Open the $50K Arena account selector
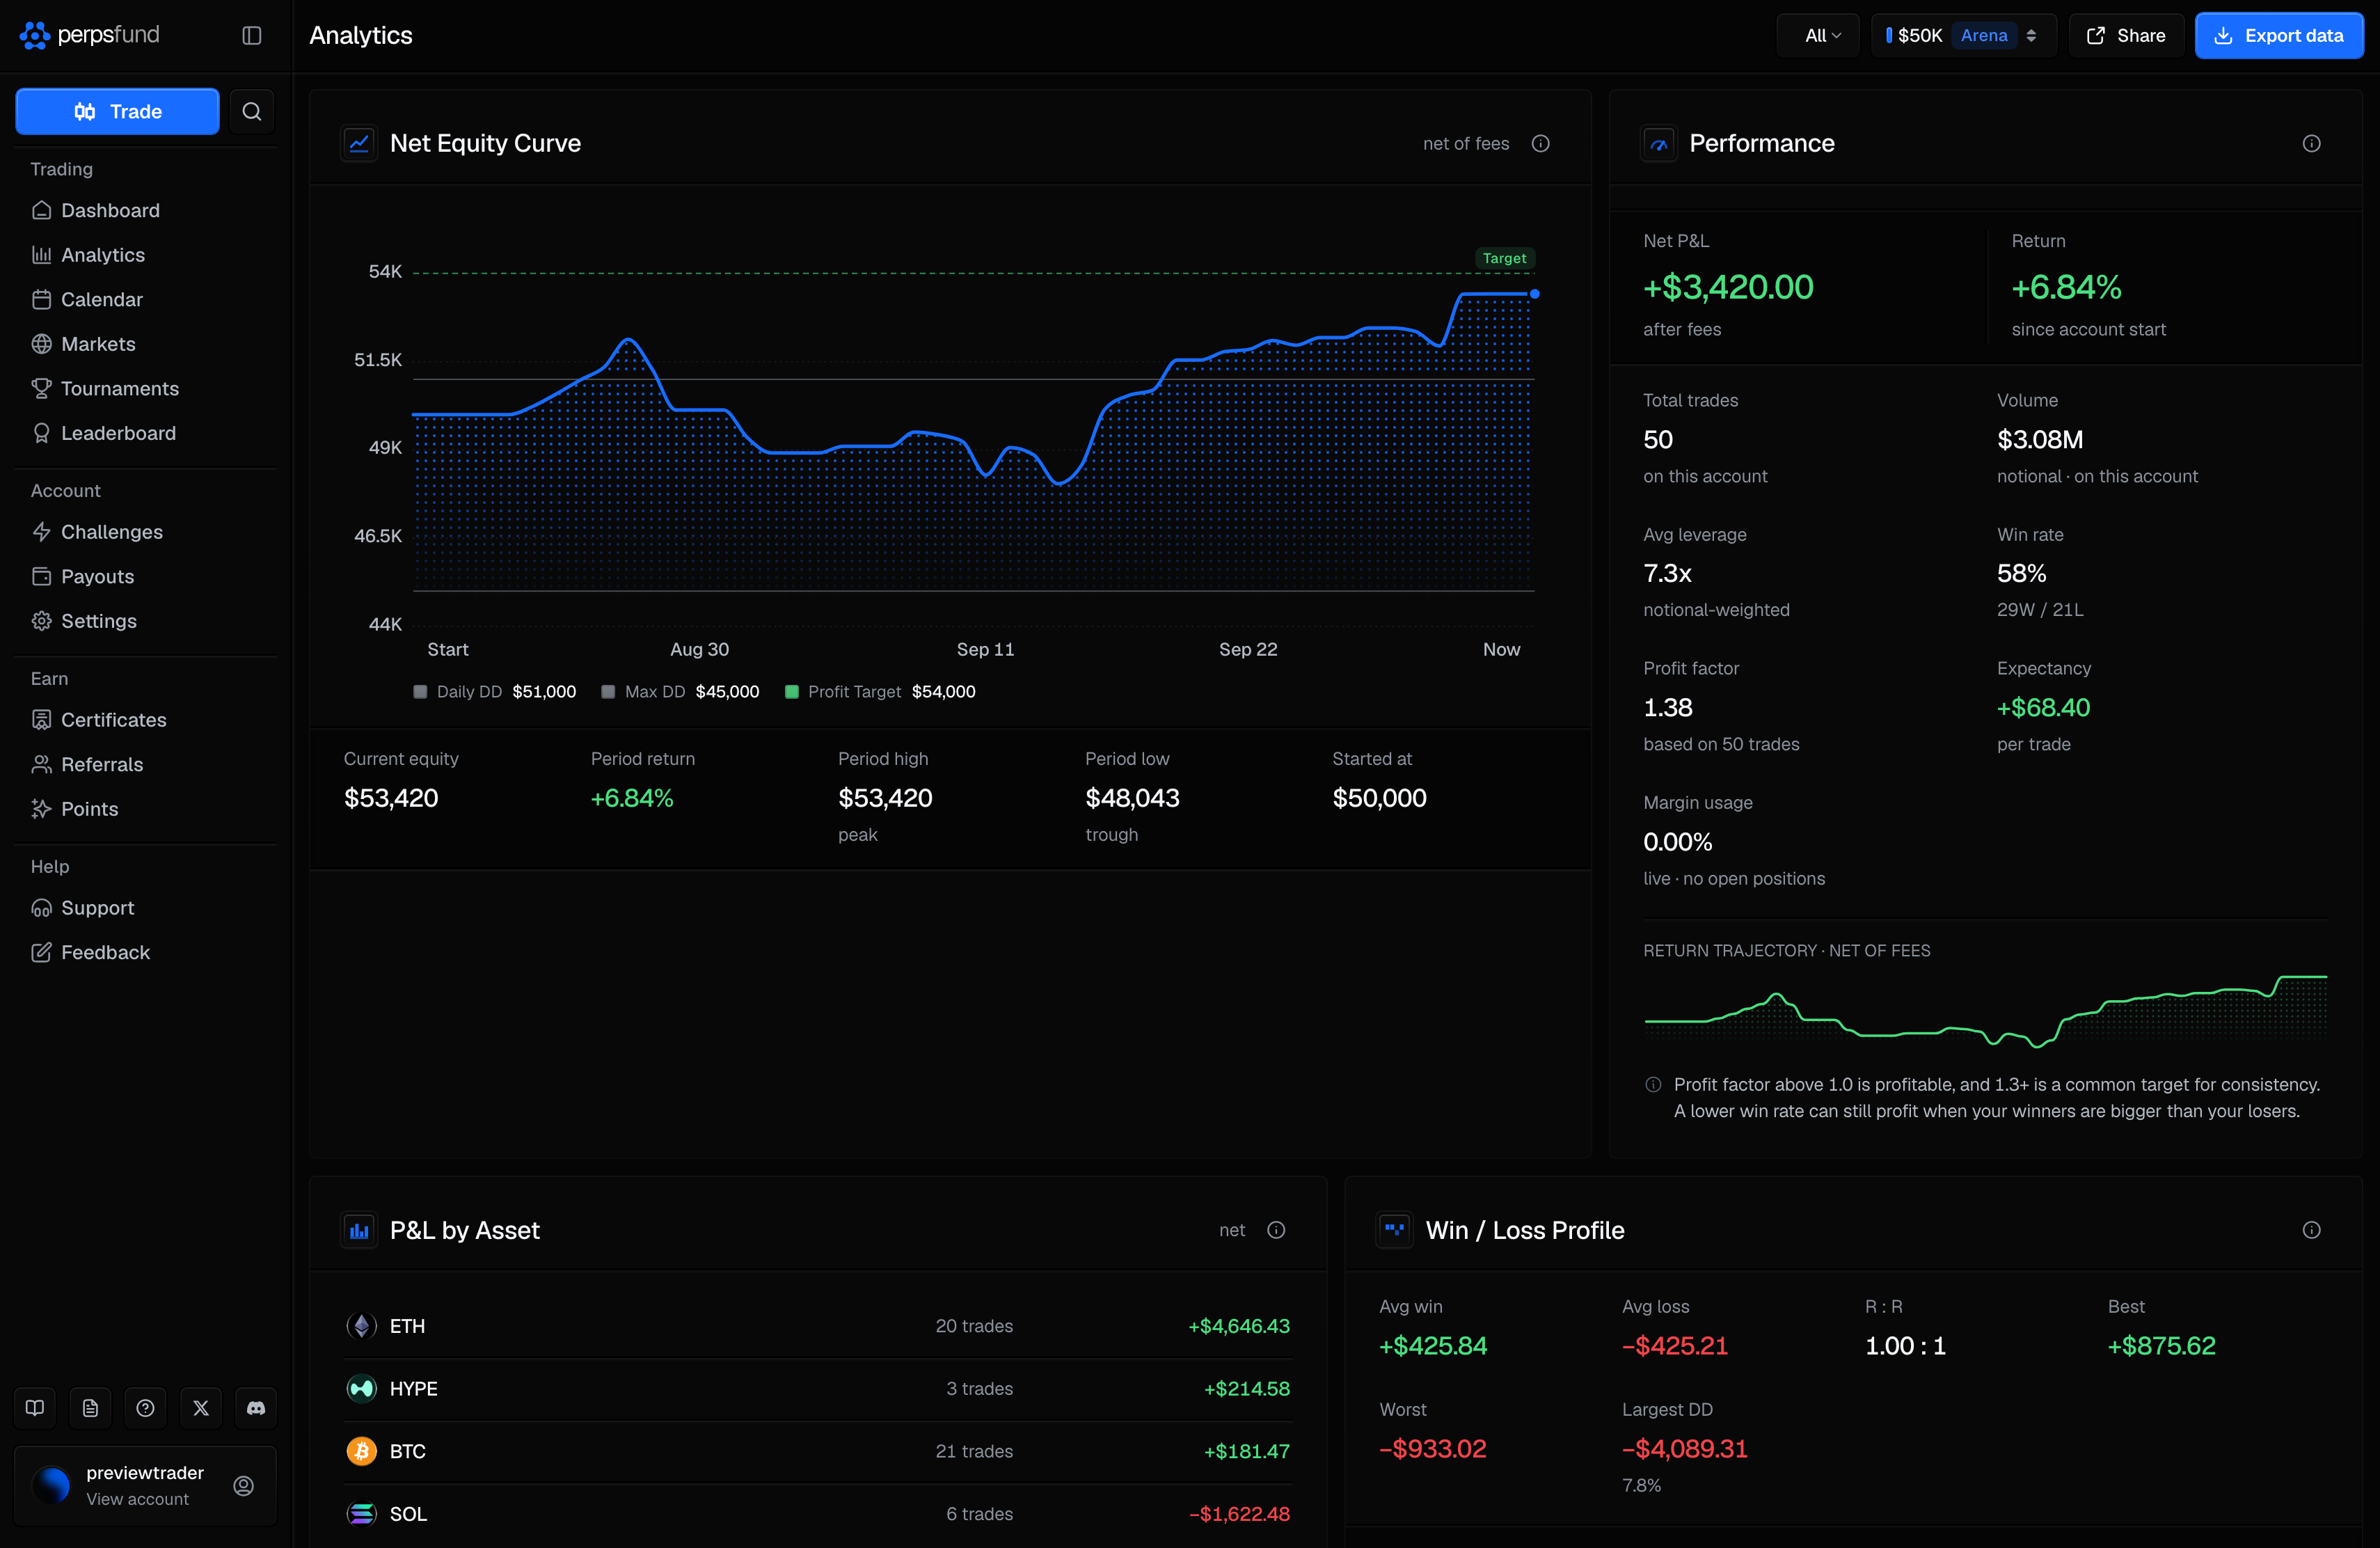Image resolution: width=2380 pixels, height=1548 pixels. tap(1963, 36)
